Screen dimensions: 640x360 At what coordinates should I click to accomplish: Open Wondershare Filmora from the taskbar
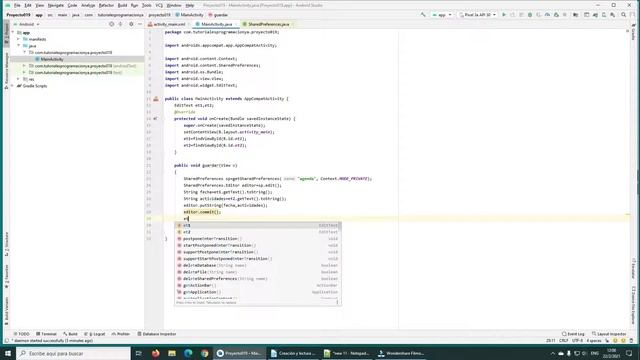401,353
